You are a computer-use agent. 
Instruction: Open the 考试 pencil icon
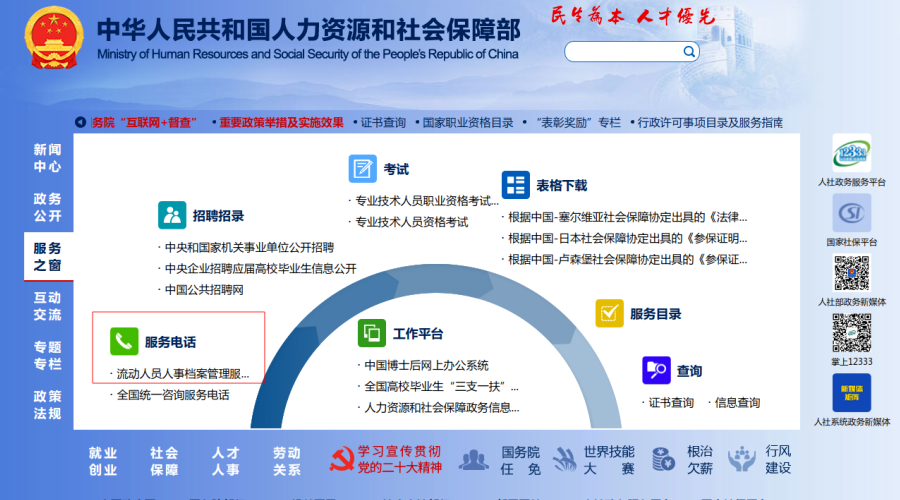point(362,169)
